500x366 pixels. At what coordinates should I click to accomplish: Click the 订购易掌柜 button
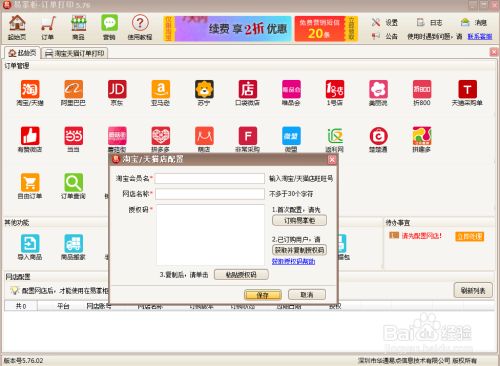299,220
